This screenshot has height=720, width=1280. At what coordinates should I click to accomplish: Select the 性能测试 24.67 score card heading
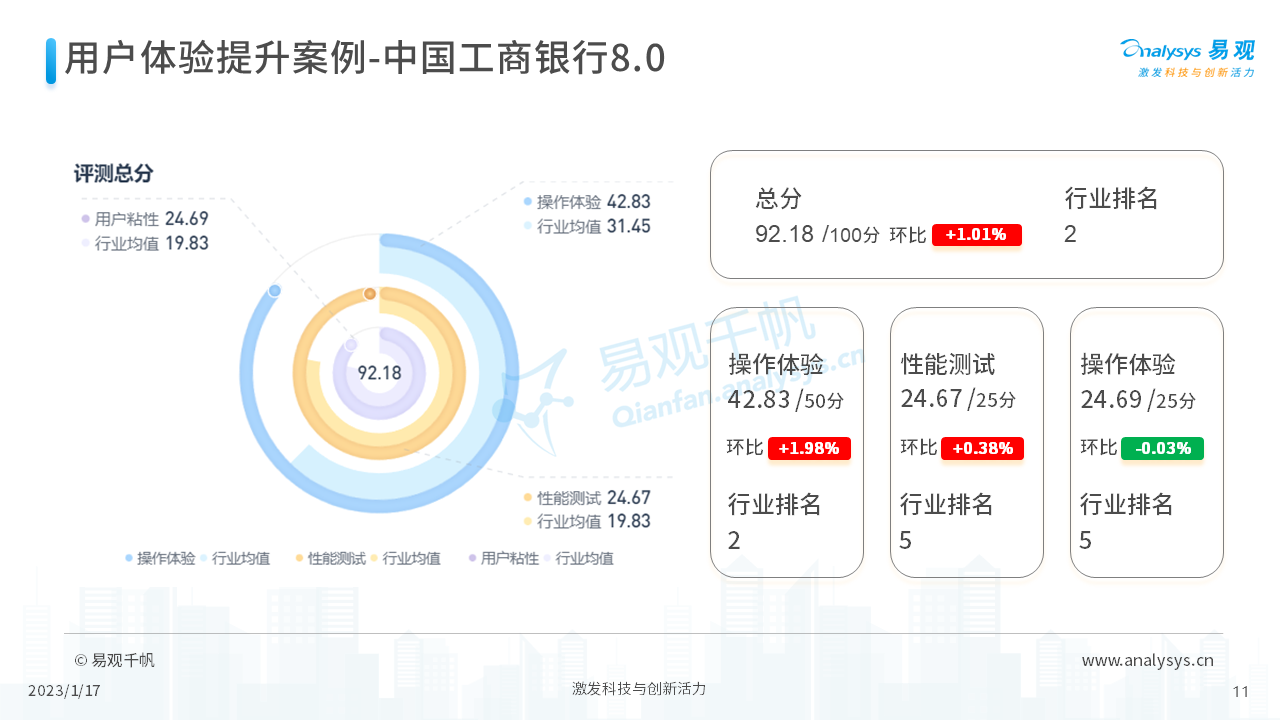(947, 364)
